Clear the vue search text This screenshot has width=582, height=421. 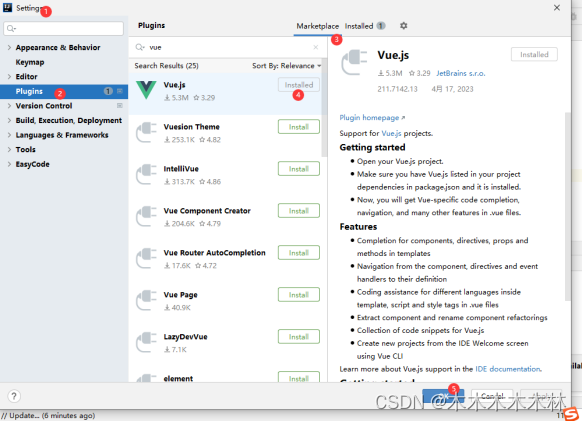pos(315,47)
